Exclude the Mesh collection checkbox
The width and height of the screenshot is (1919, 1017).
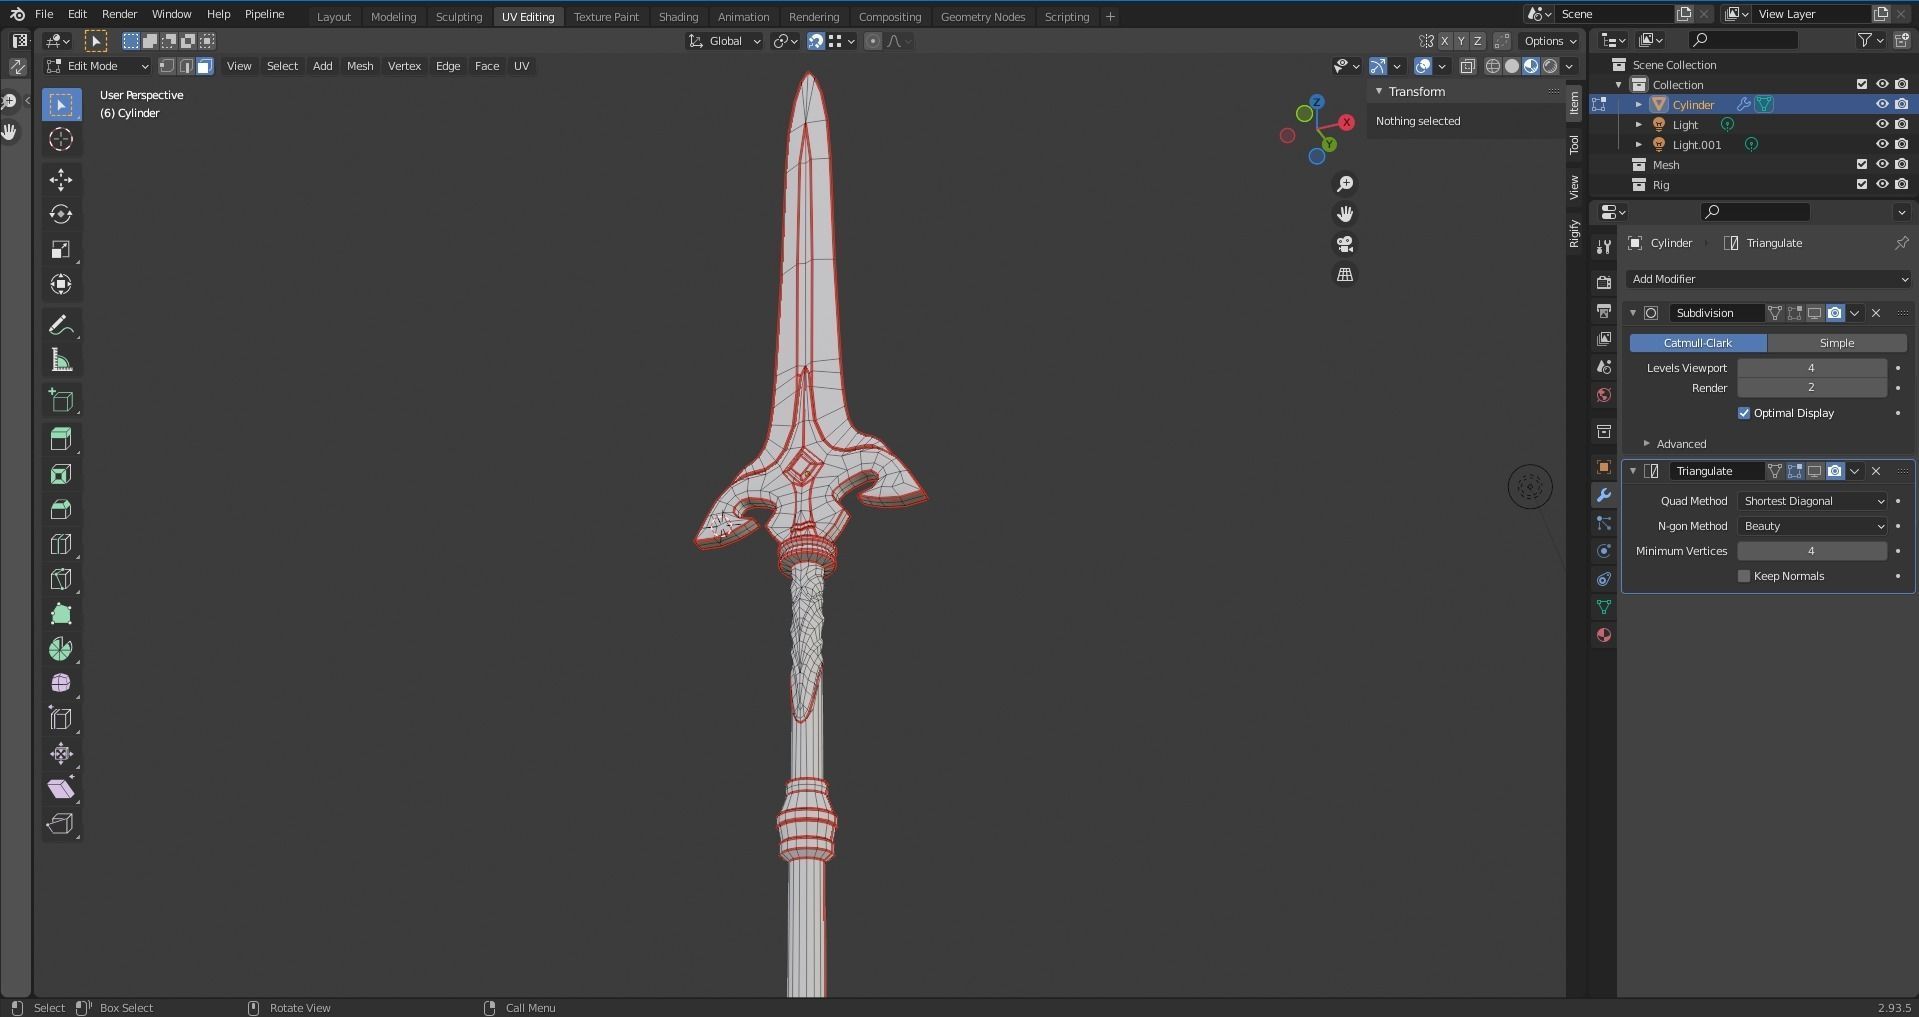click(x=1861, y=165)
